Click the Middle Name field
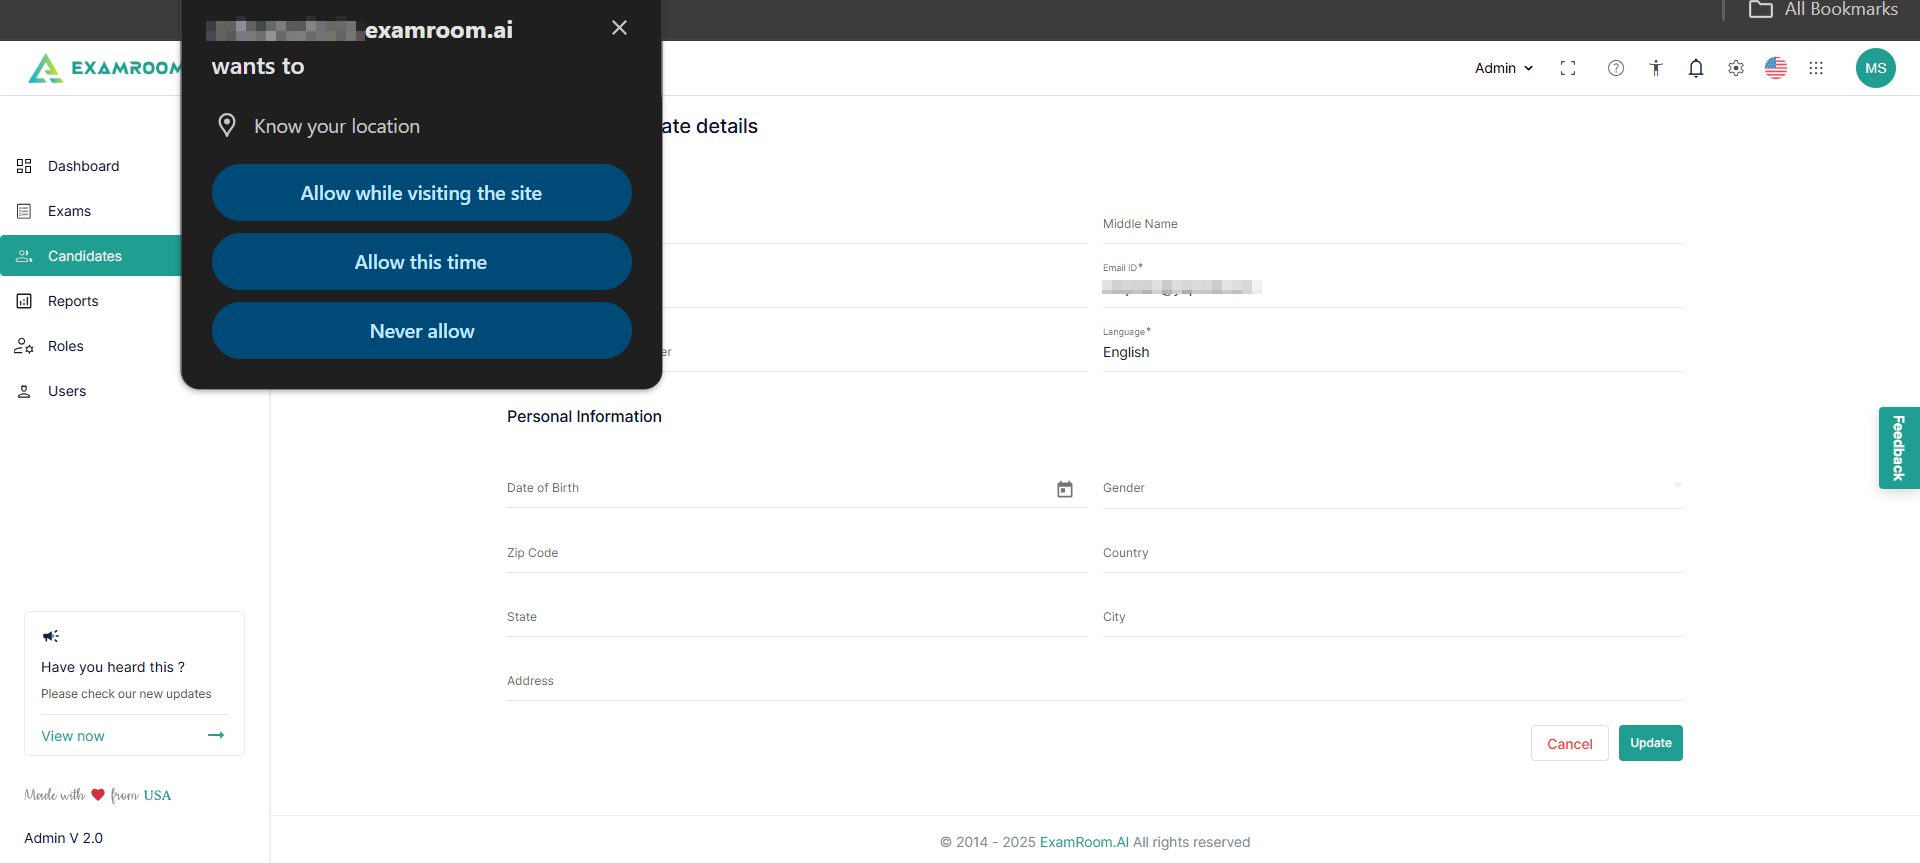Viewport: 1920px width, 863px height. coord(1393,224)
